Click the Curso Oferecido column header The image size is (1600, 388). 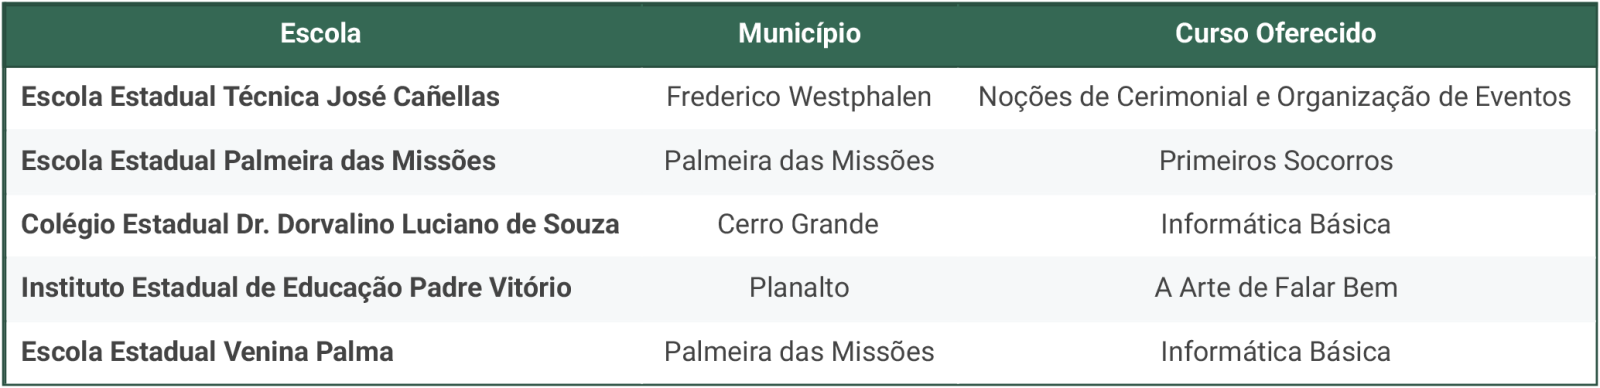(x=1275, y=34)
